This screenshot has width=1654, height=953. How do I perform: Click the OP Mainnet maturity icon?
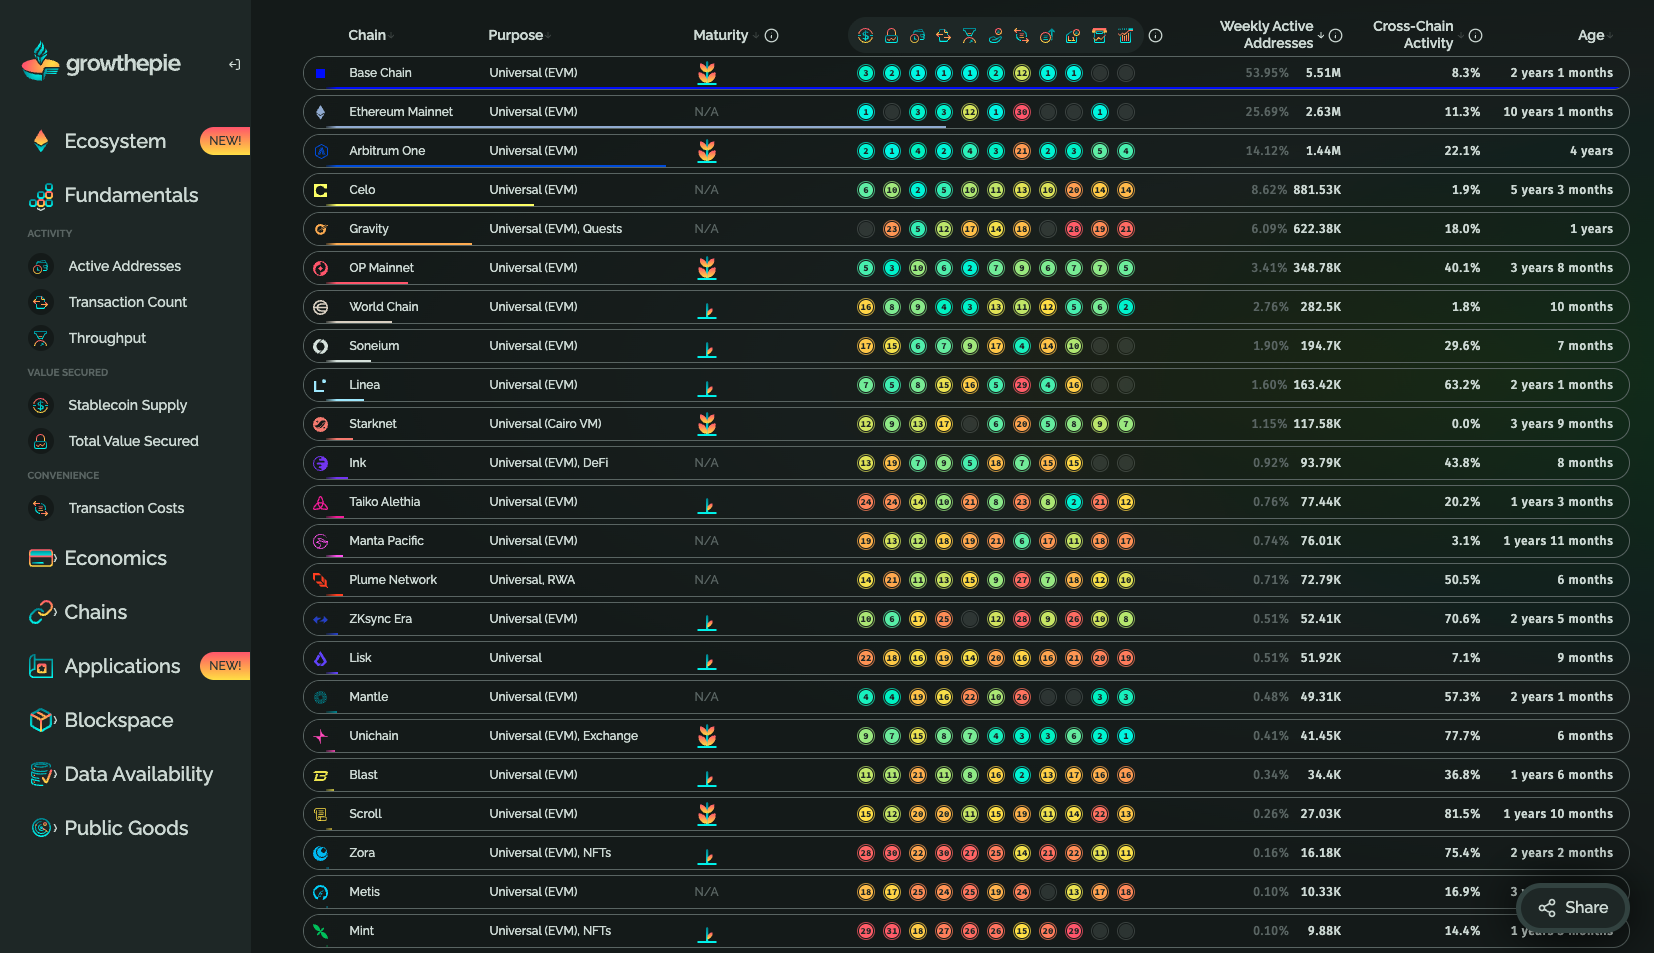click(x=707, y=268)
